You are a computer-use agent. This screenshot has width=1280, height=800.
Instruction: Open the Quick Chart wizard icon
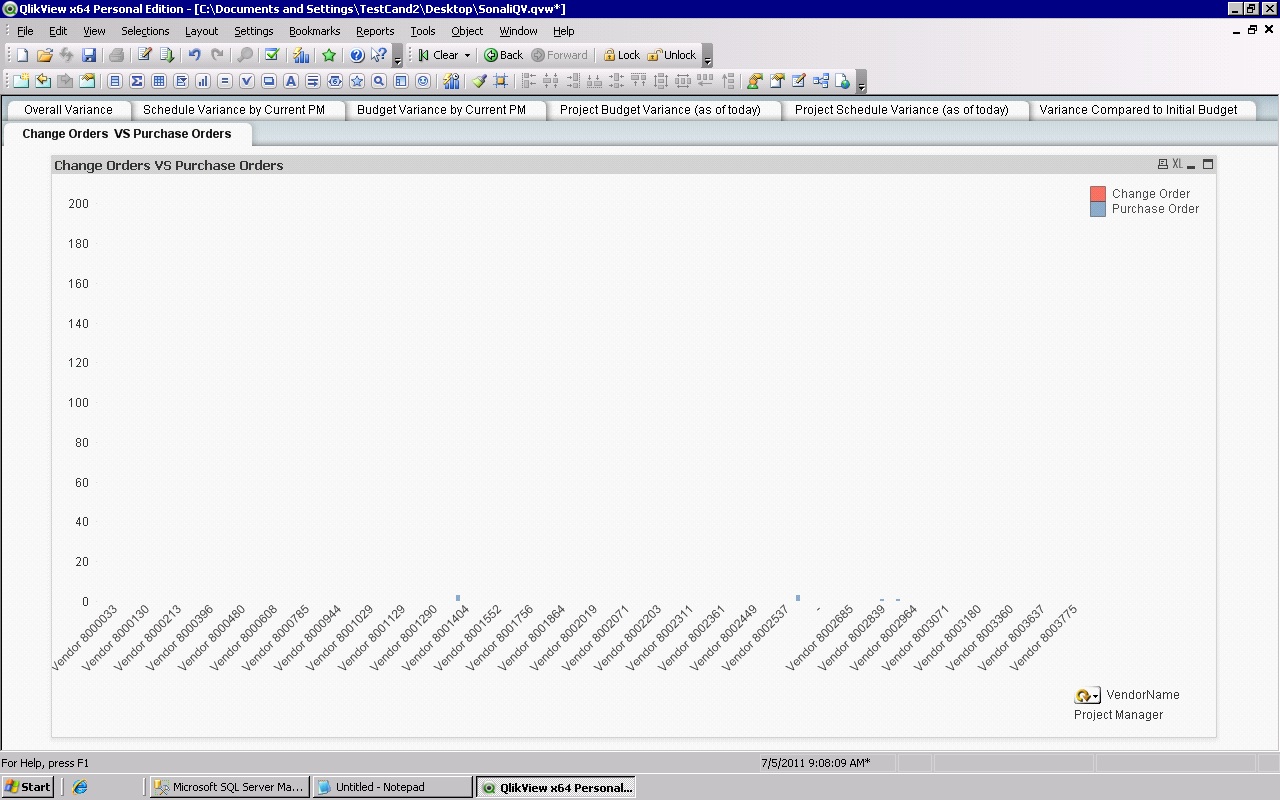301,56
